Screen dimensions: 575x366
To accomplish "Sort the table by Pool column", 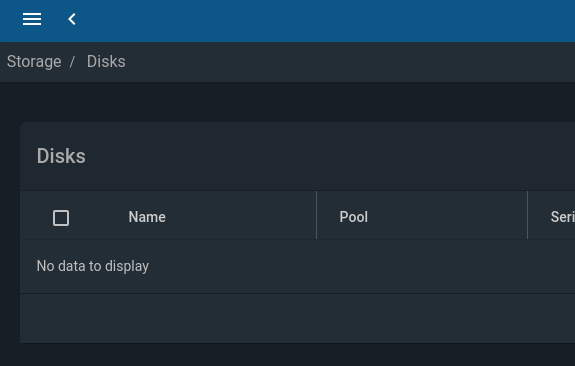I will coord(354,217).
